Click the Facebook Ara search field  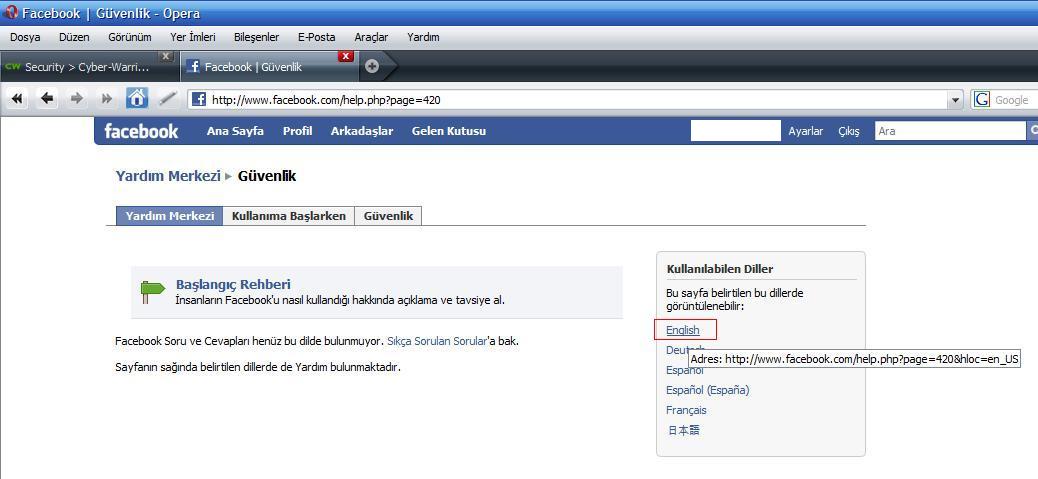tap(950, 131)
